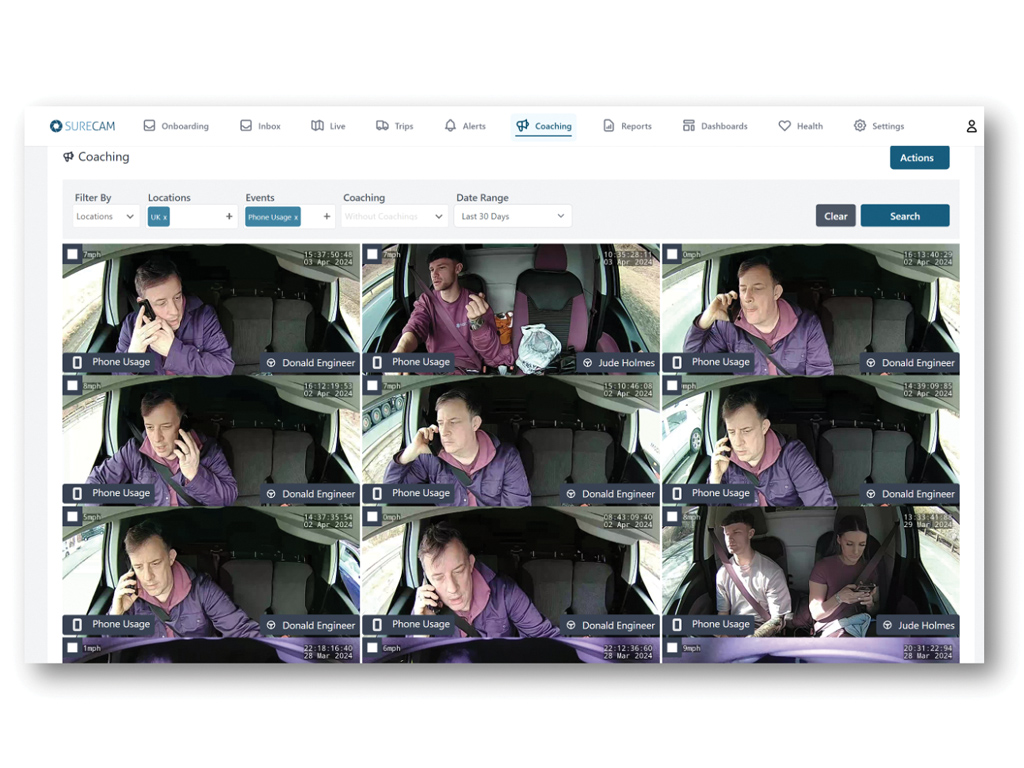Click the Actions button
This screenshot has height=768, width=1024.
(x=920, y=157)
